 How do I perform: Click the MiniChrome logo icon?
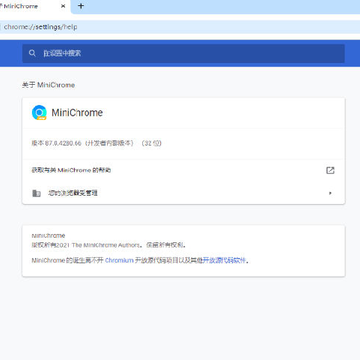[39, 113]
